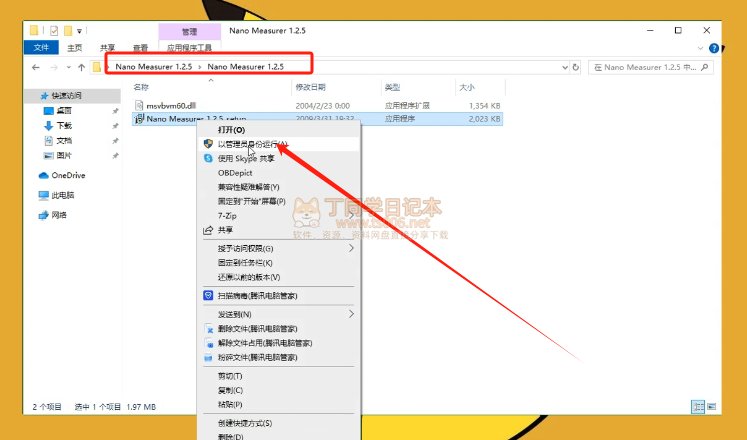Choose 兼容性疑难解答(Y) menu entry
The height and width of the screenshot is (440, 747).
279,187
